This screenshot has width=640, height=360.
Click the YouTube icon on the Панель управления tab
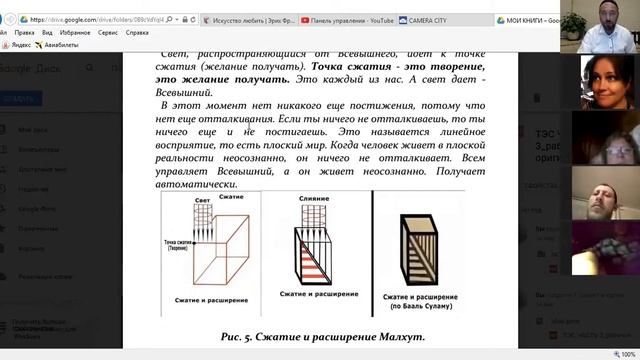304,20
